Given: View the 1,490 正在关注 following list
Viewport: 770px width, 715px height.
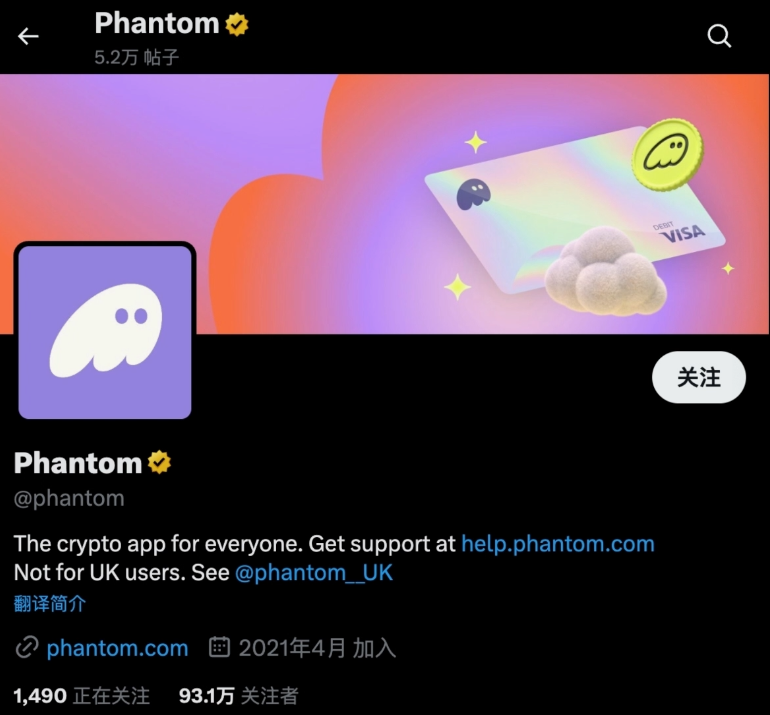Looking at the screenshot, I should point(82,695).
